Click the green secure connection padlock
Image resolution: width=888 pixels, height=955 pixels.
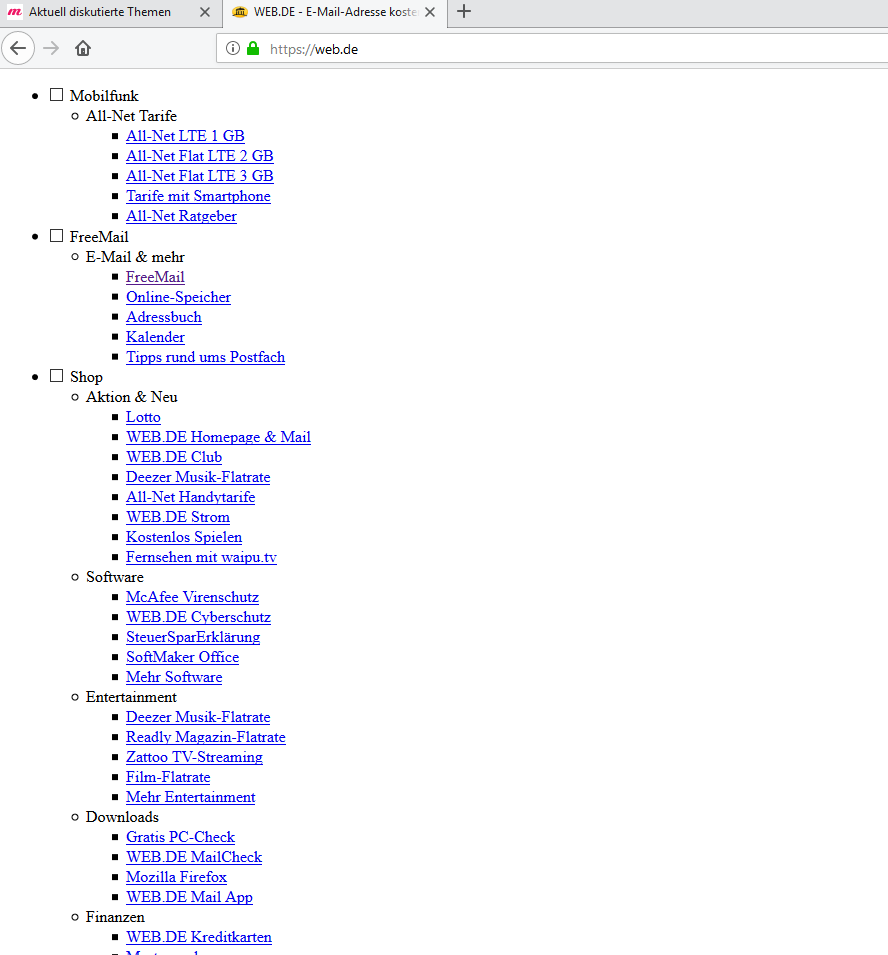(x=253, y=48)
